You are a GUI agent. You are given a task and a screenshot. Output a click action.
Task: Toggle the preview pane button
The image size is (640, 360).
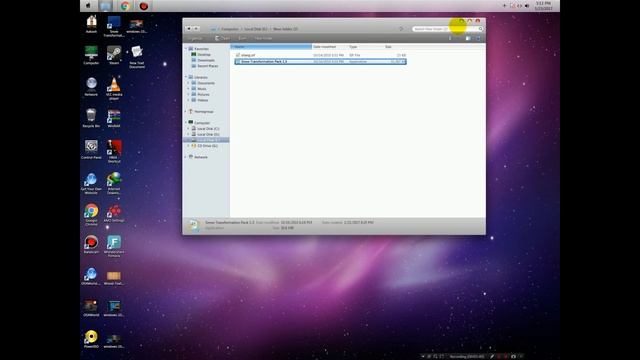[x=468, y=38]
